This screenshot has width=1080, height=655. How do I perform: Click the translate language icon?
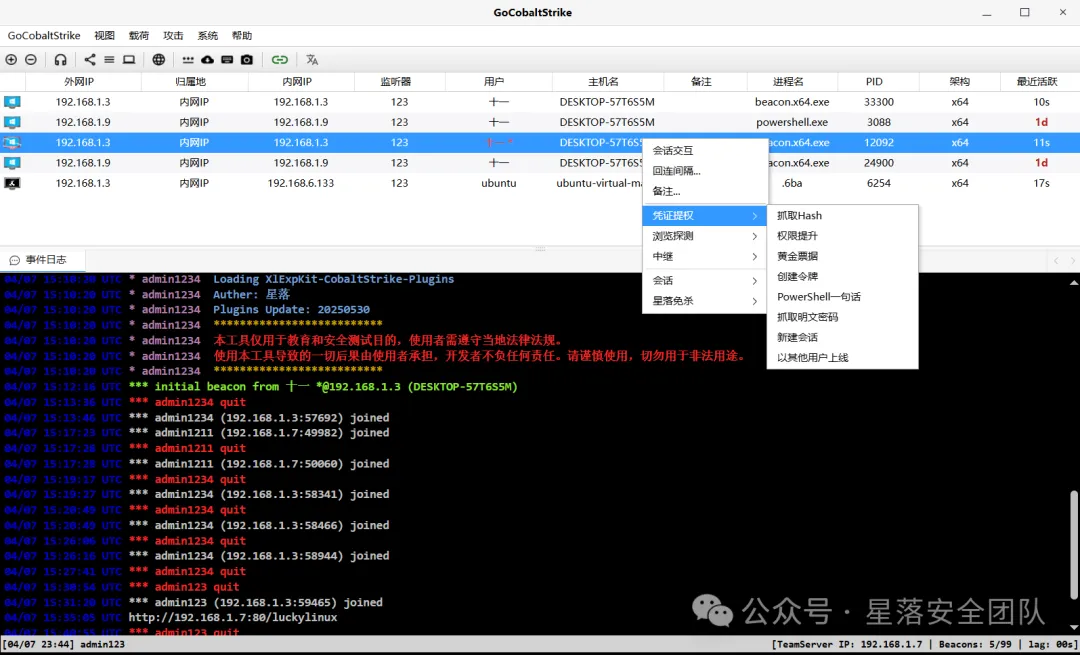312,60
